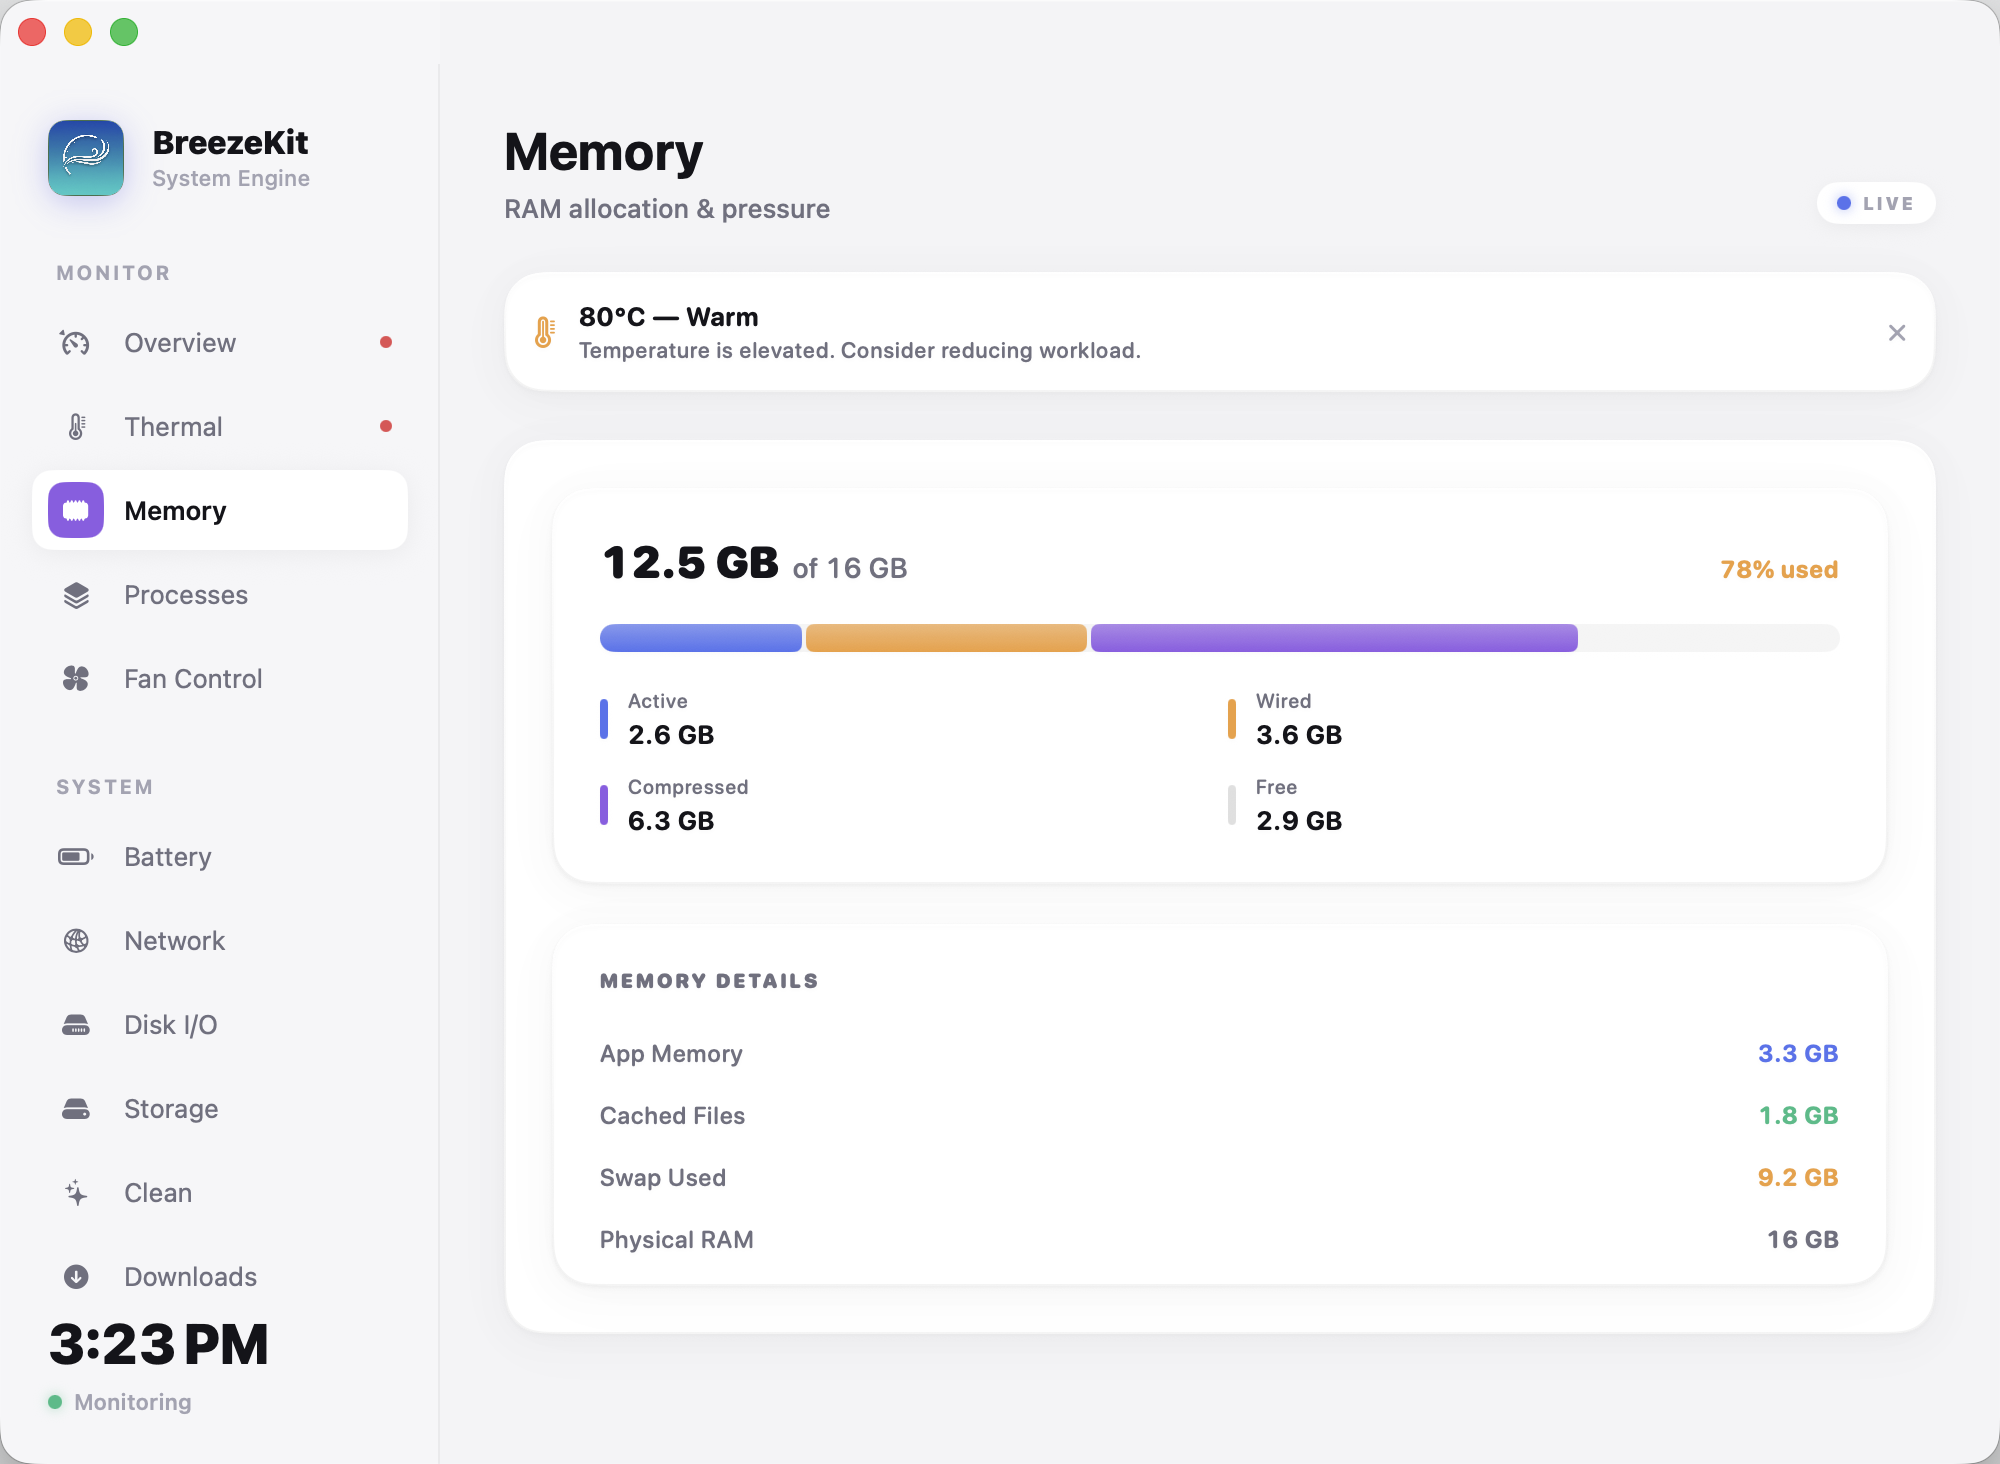Image resolution: width=2000 pixels, height=1464 pixels.
Task: Click the BreezeKit app logo
Action: (86, 158)
